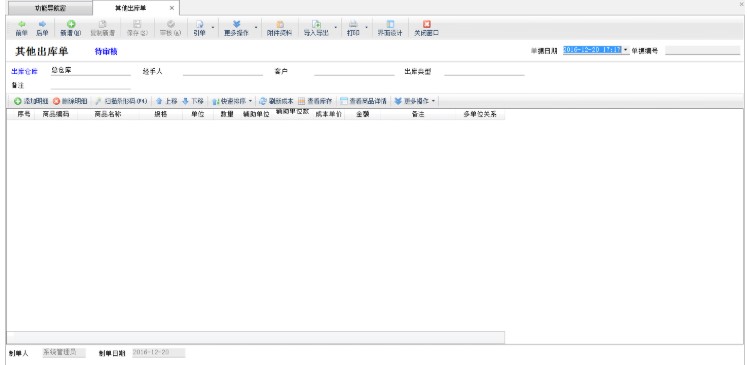Click the 客户 input field
Viewport: 747px width, 365px height.
click(x=354, y=71)
